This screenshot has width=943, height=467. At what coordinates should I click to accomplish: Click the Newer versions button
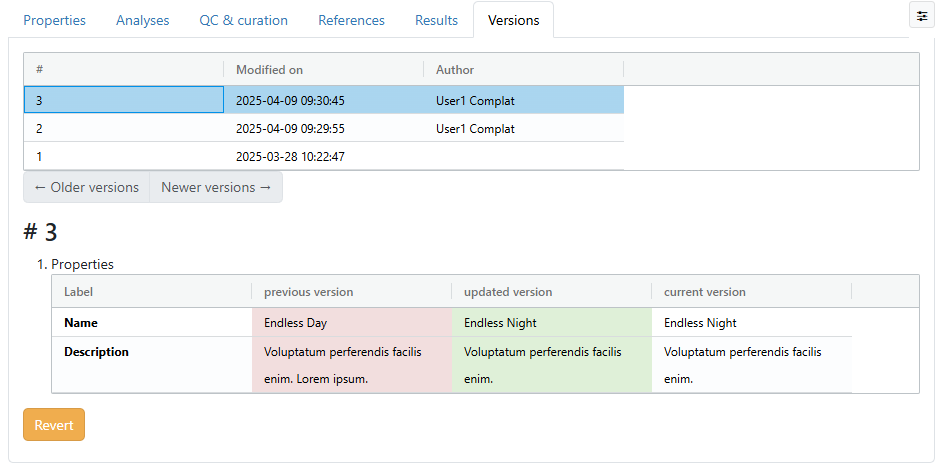click(x=216, y=187)
